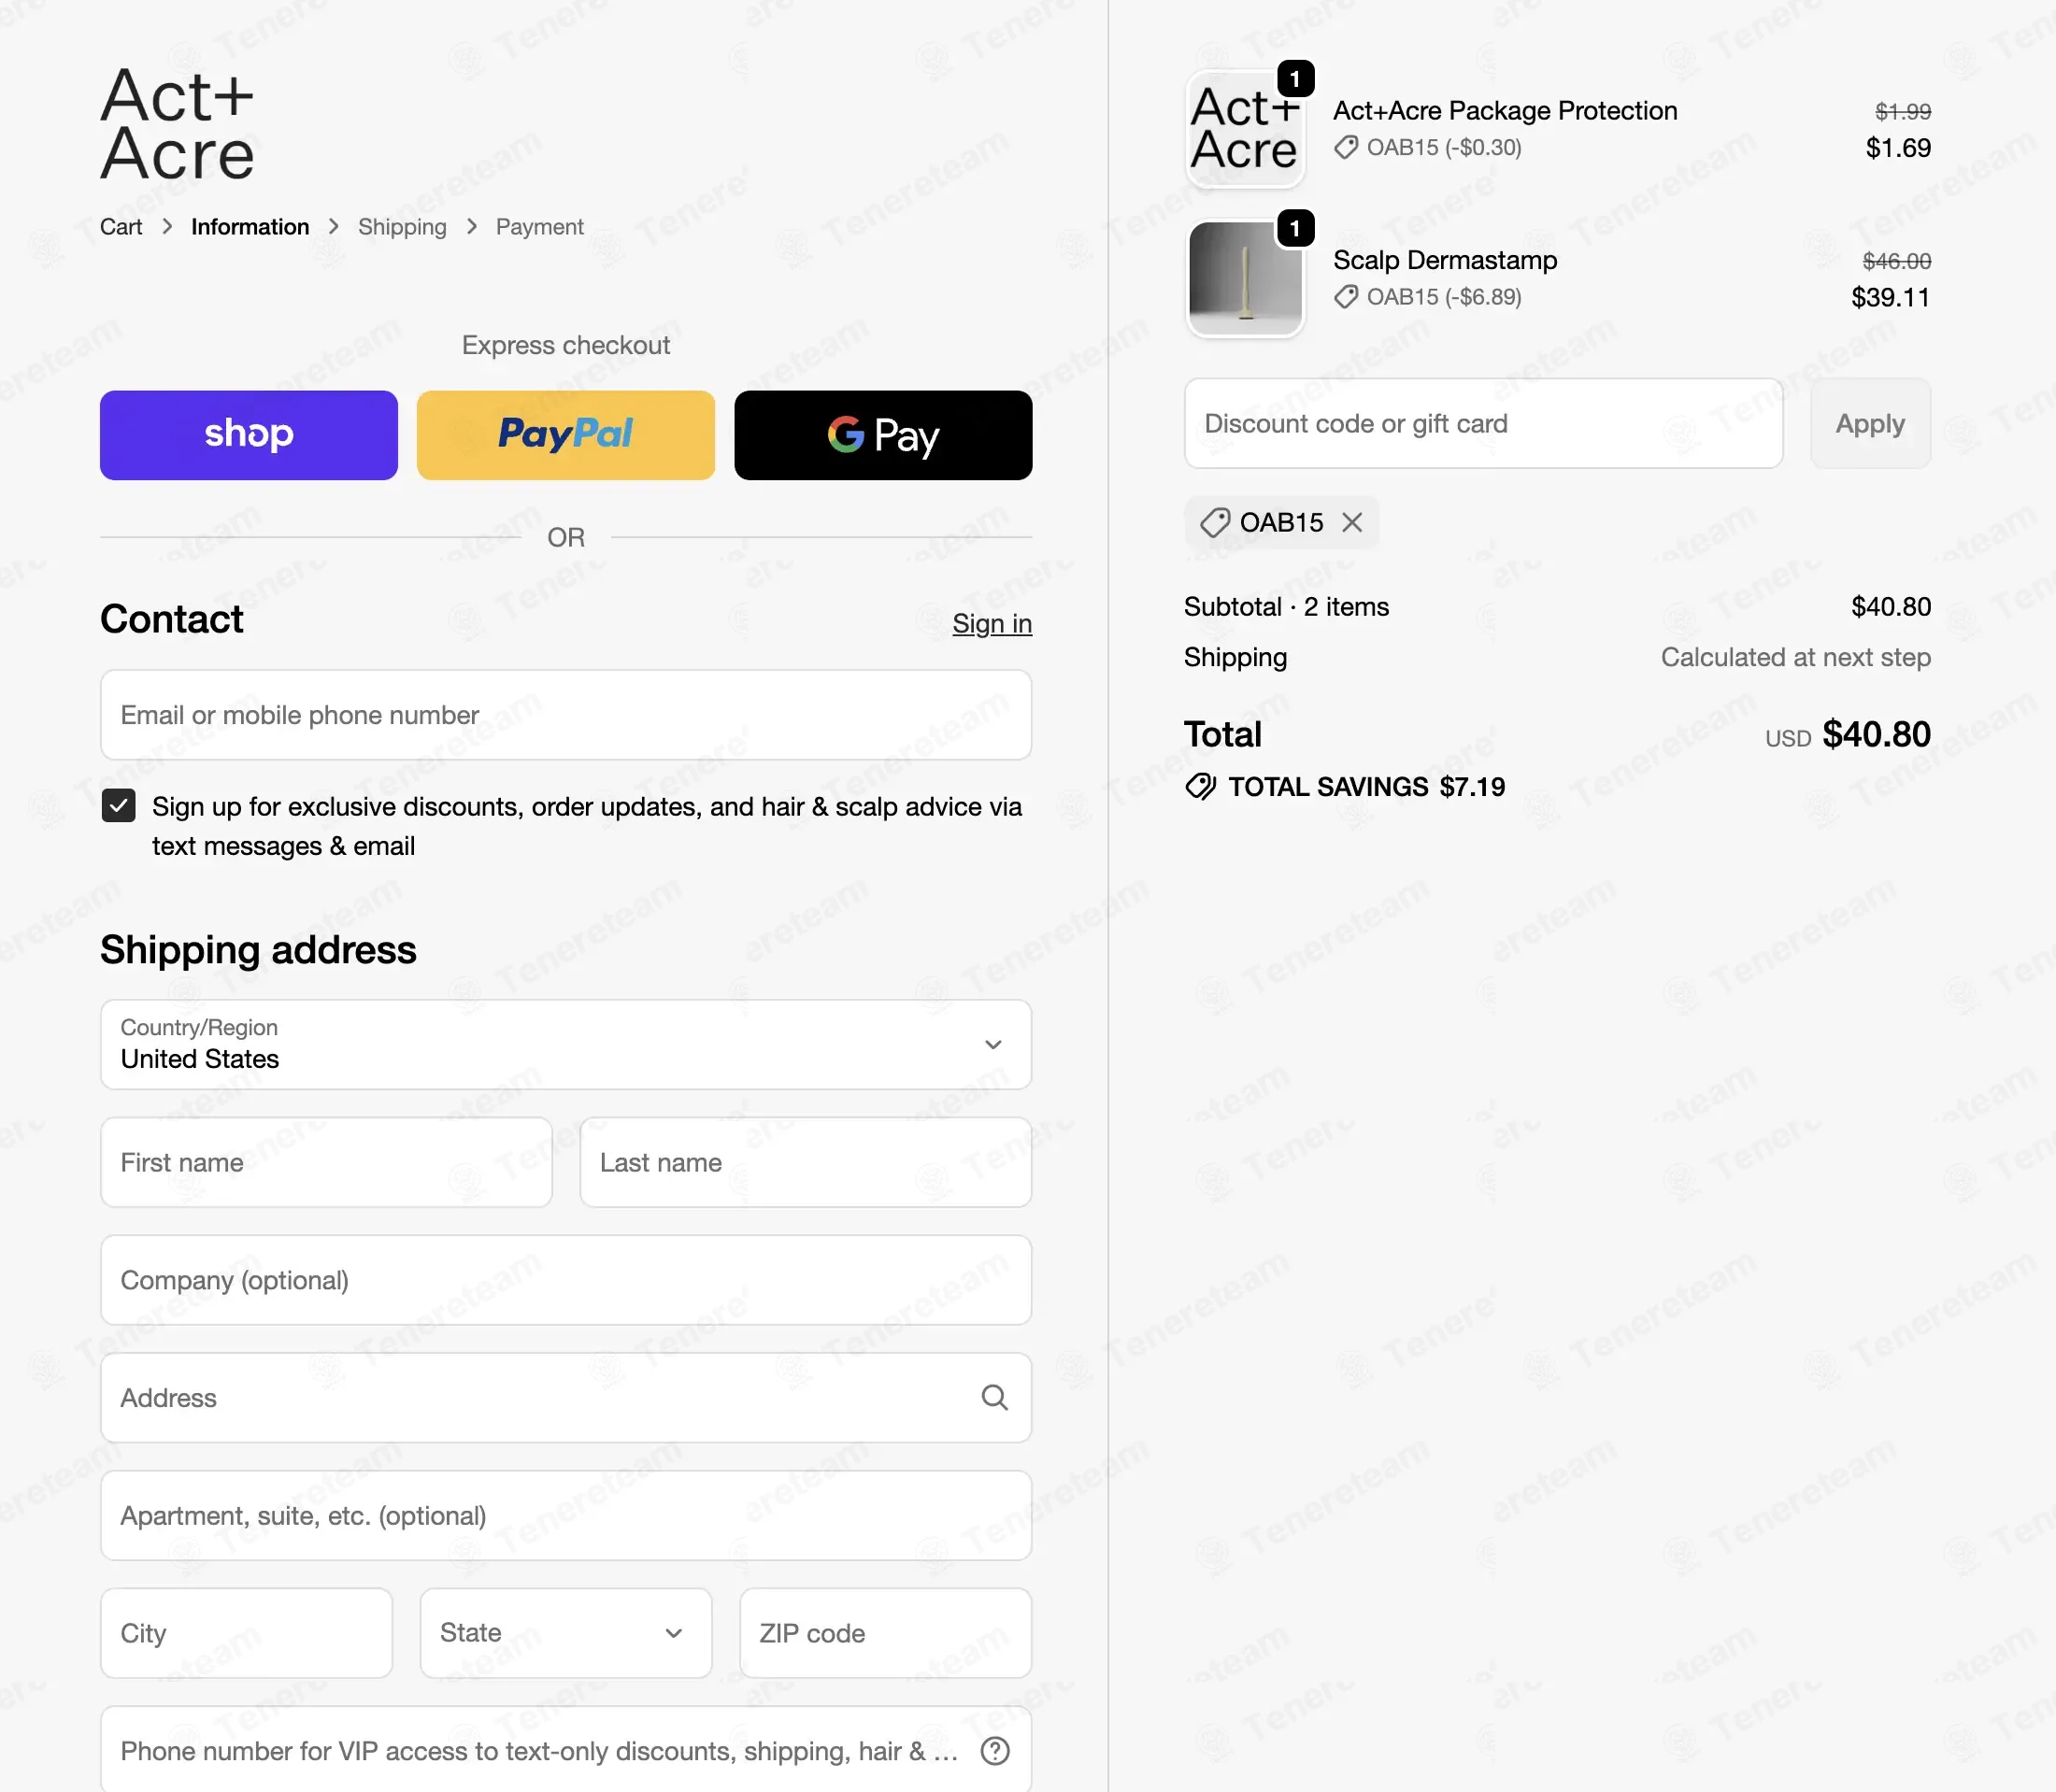
Task: Click the 'Subtotal · 2 items' label
Action: 1286,606
